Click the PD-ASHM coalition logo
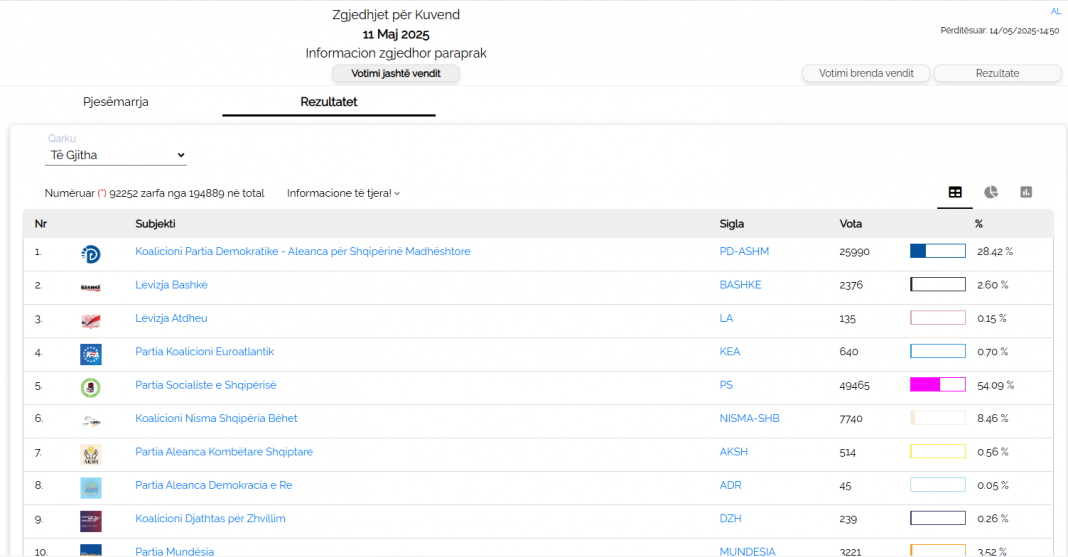The image size is (1068, 557). (x=91, y=254)
